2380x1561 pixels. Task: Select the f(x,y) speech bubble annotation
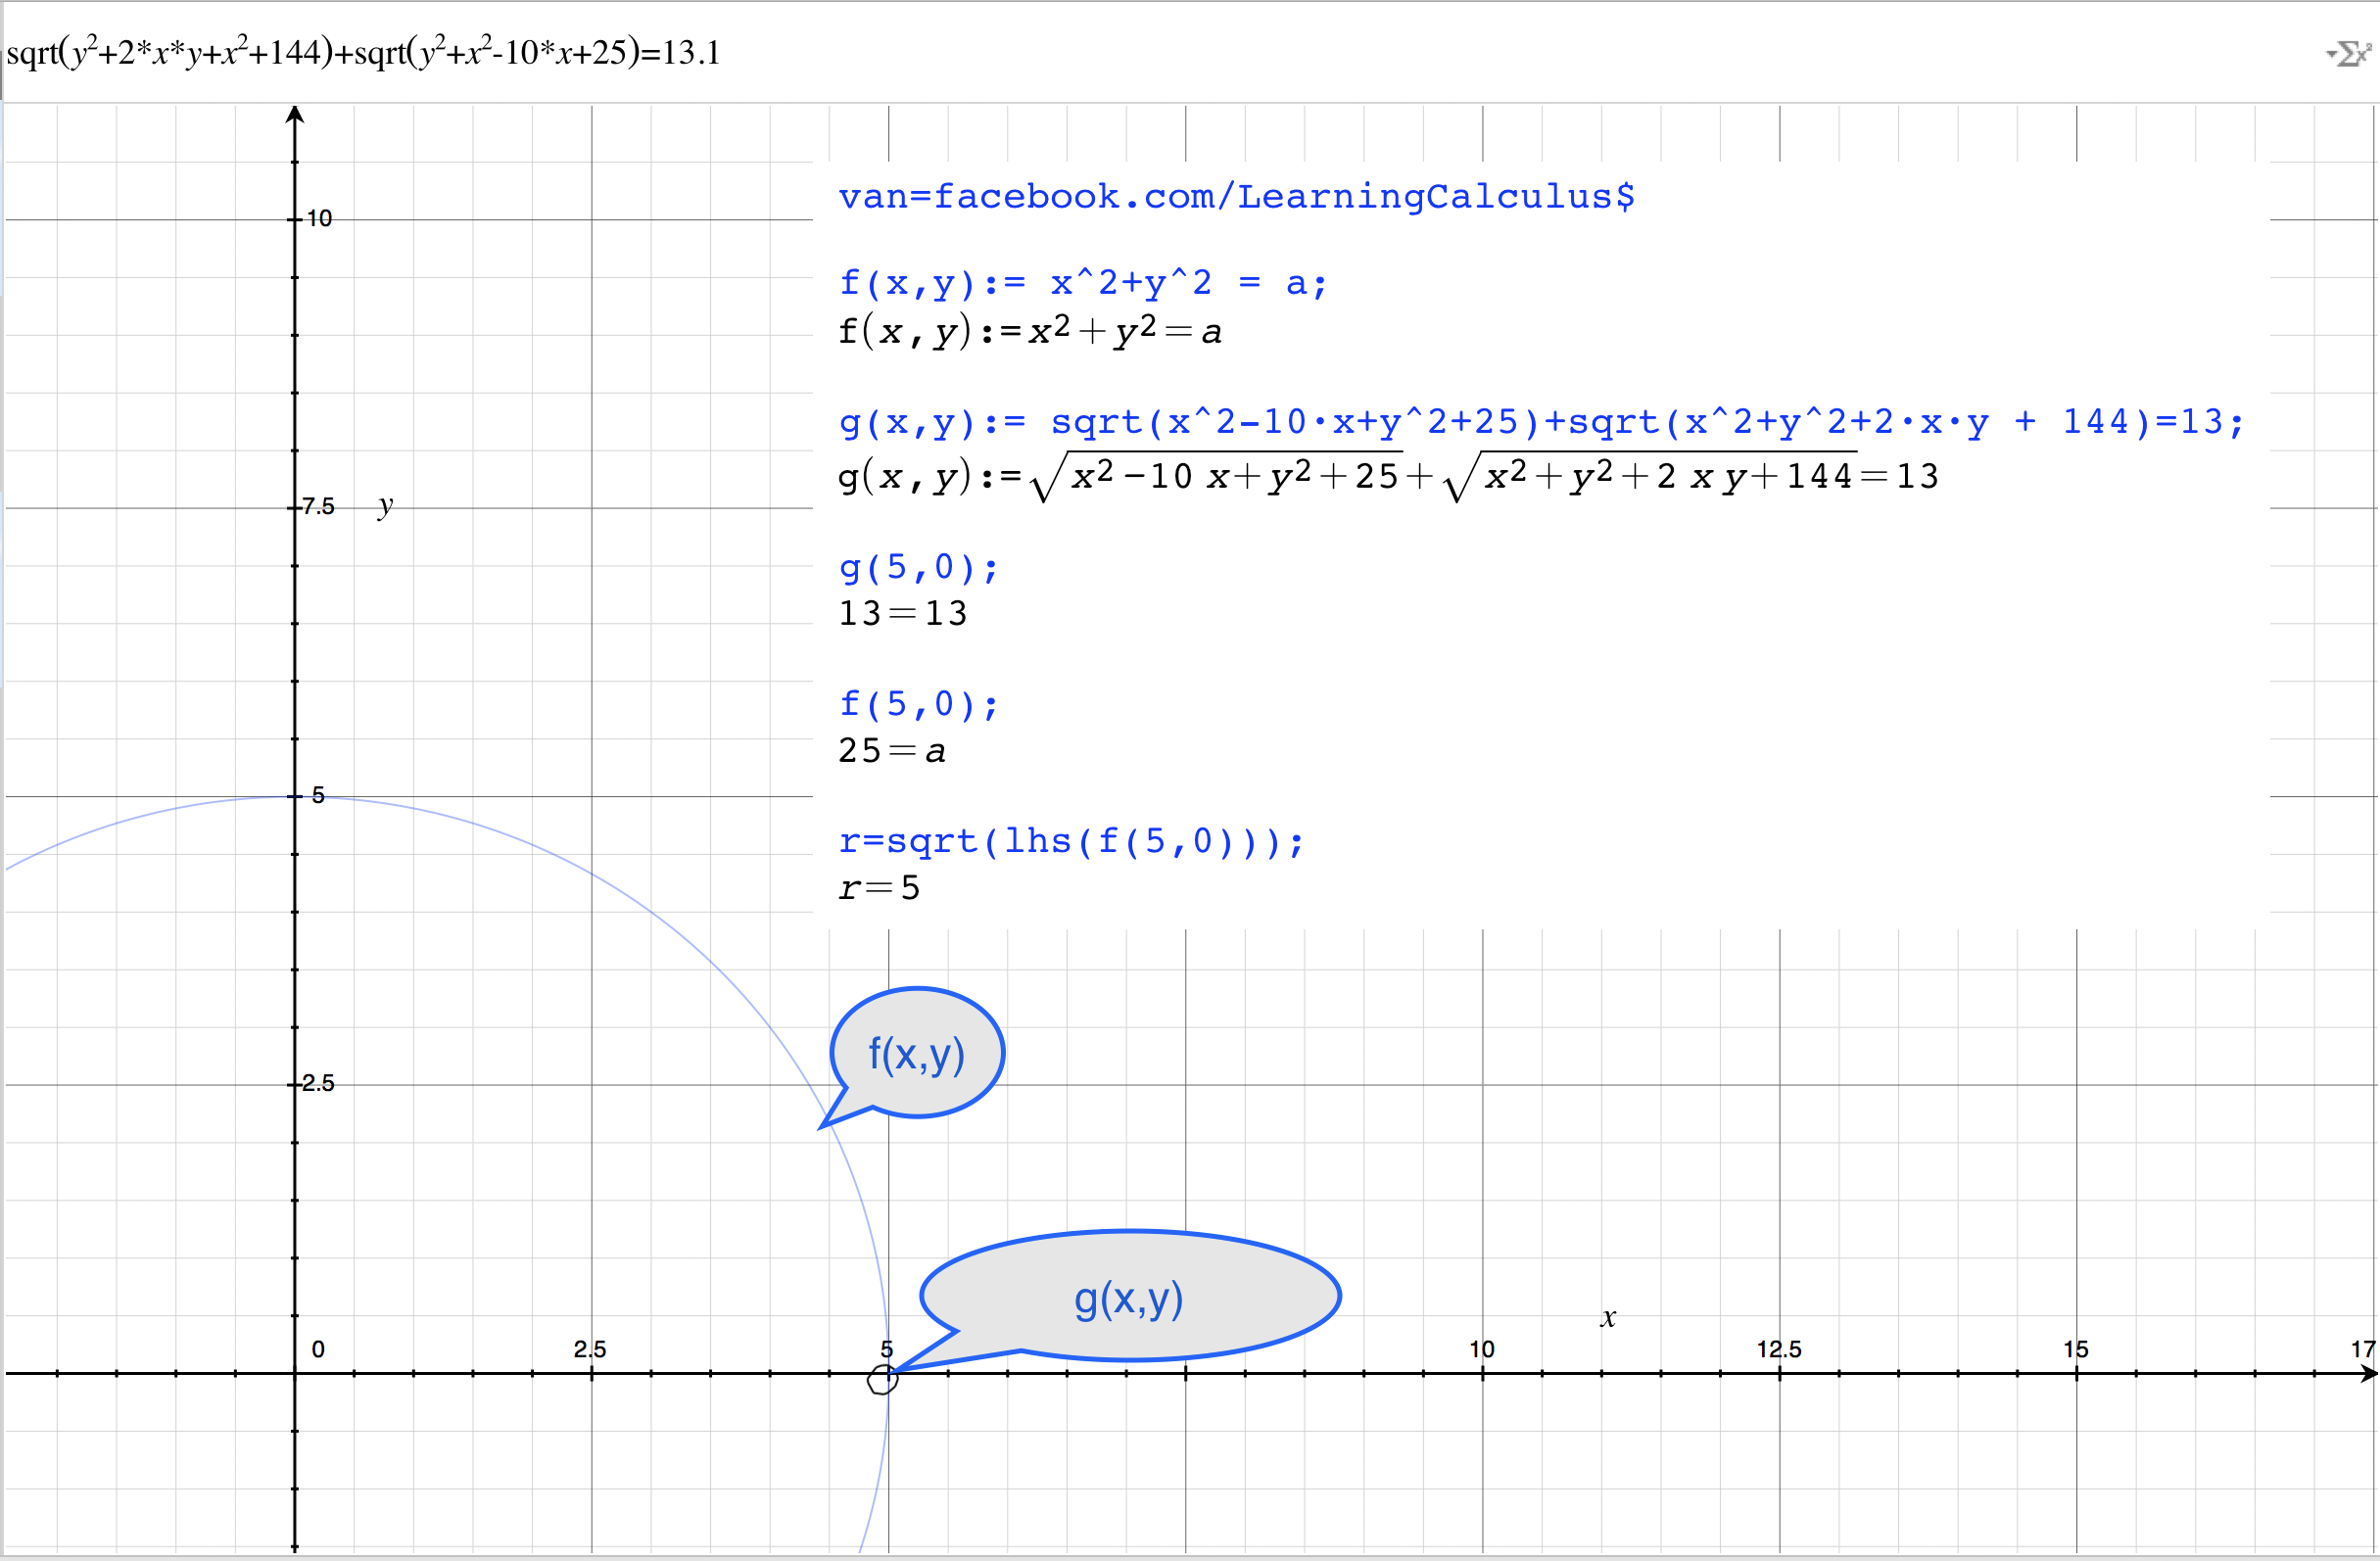(917, 1053)
